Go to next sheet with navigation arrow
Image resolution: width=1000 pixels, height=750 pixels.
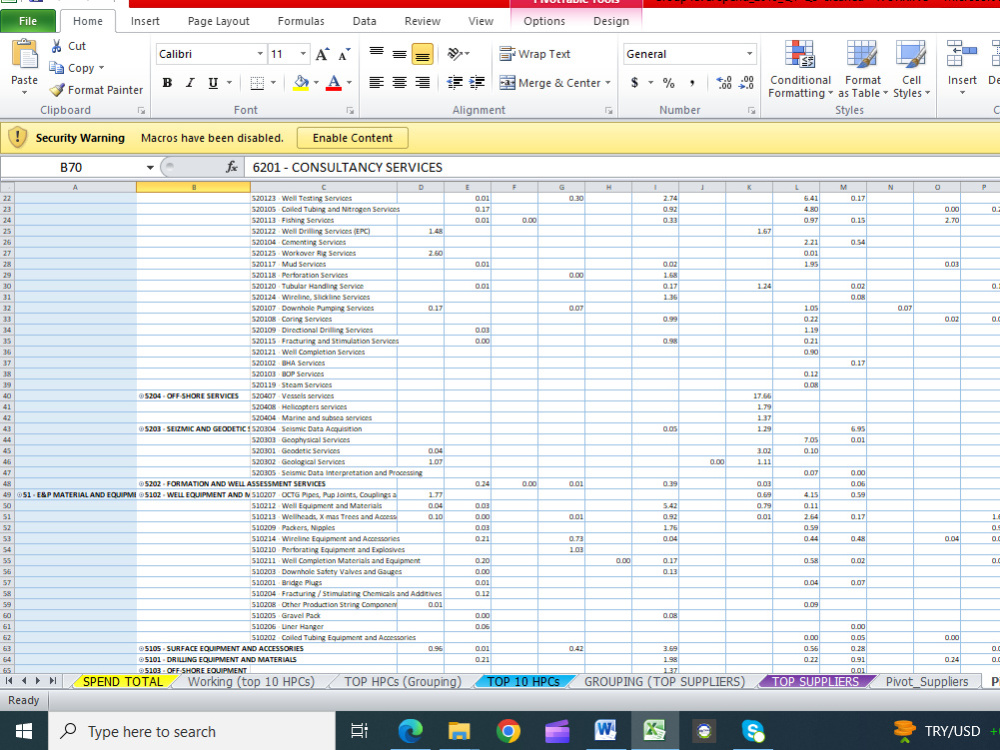point(38,681)
